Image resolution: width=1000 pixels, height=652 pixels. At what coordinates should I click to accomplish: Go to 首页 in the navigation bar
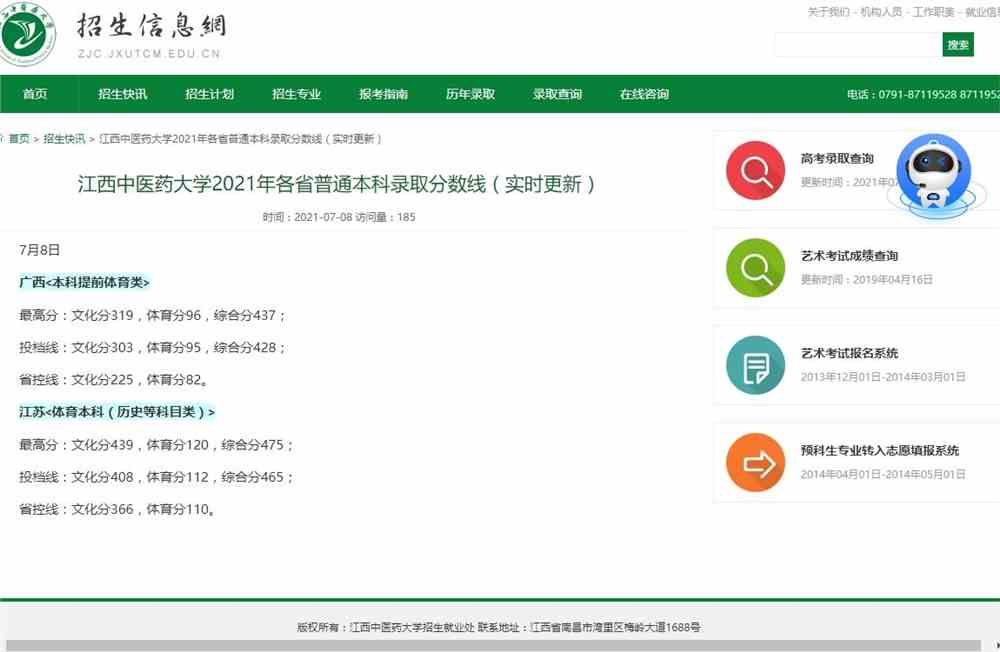tap(35, 94)
